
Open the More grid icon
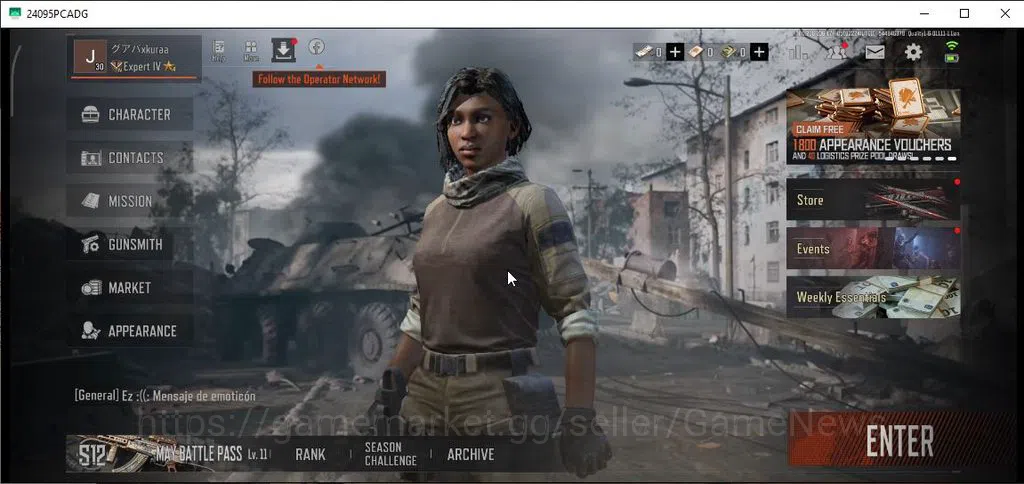coord(251,50)
